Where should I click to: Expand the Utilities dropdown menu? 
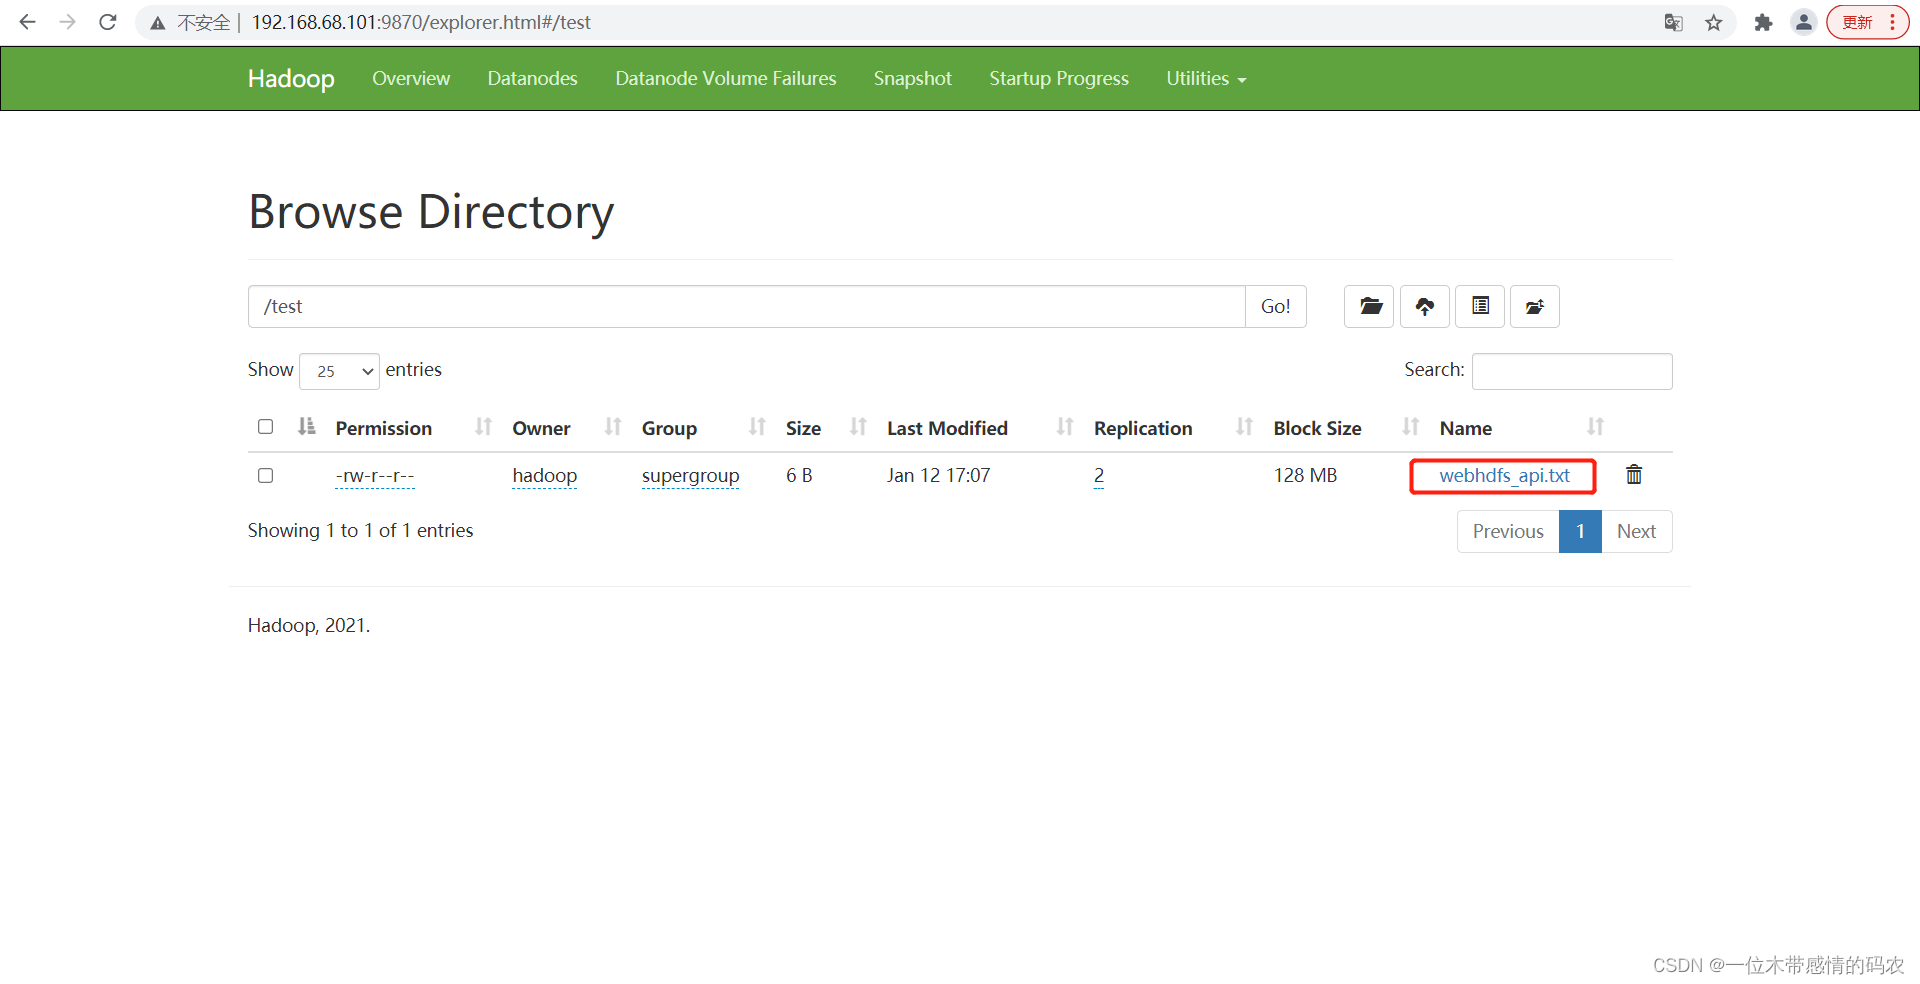click(x=1205, y=79)
